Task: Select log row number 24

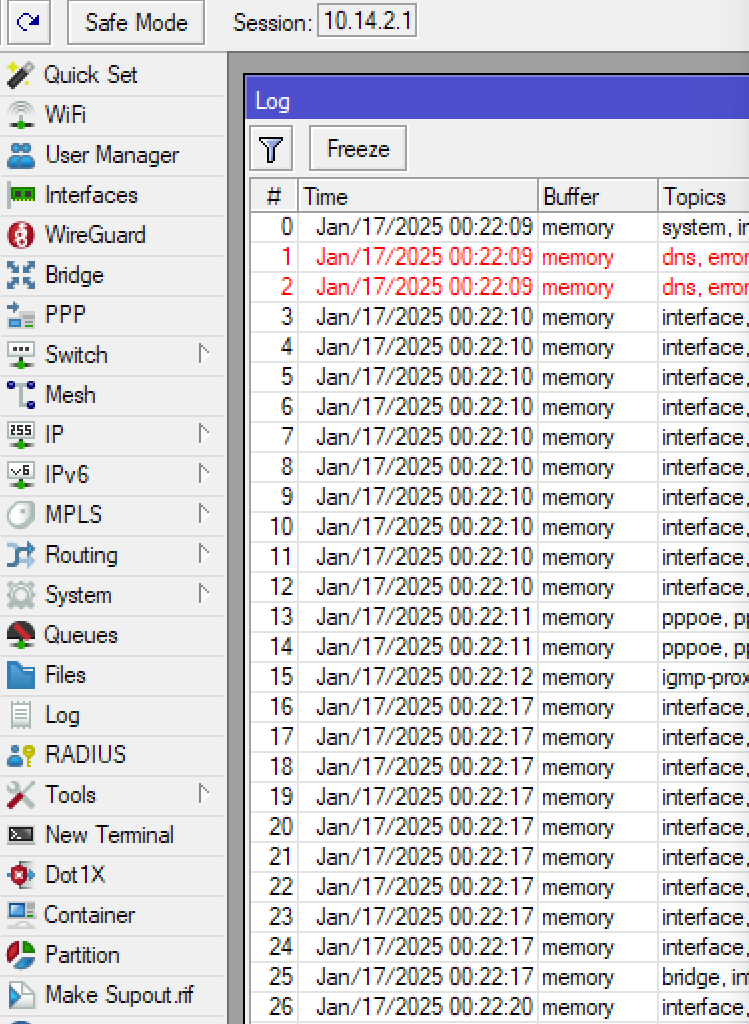Action: (x=500, y=947)
